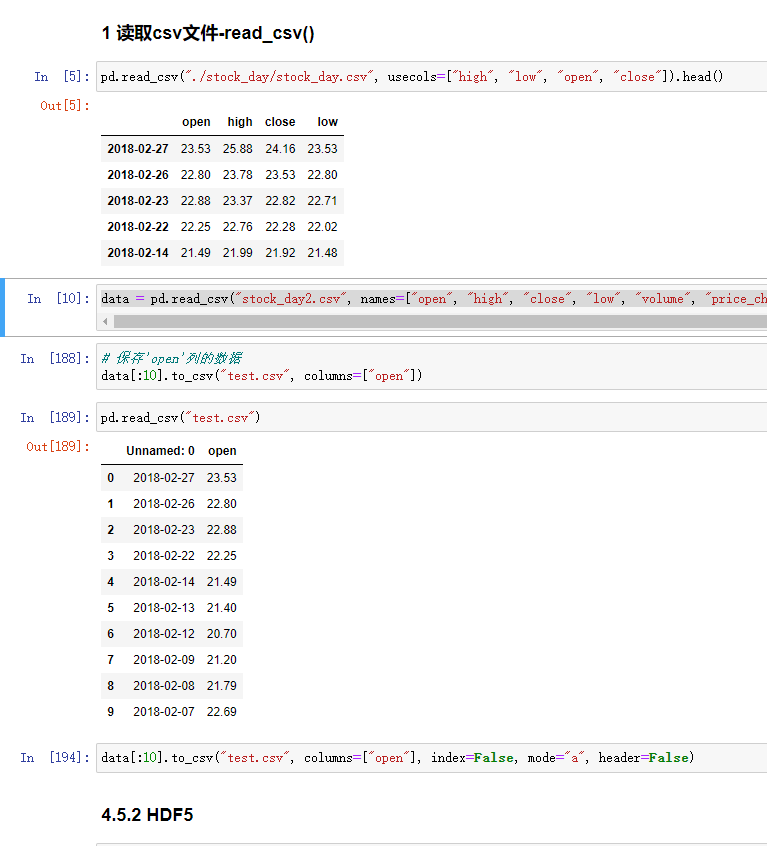The height and width of the screenshot is (846, 767).
Task: Click the 'Out[189]:' output prompt
Action: pyautogui.click(x=58, y=447)
